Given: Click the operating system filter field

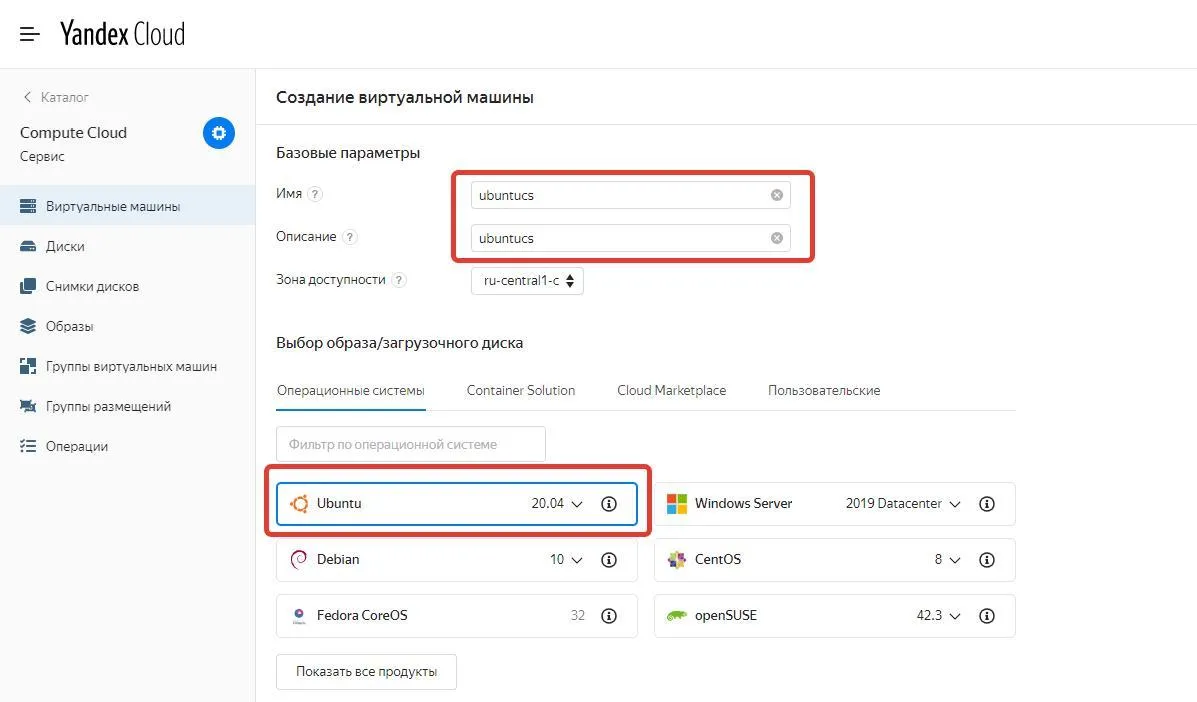Looking at the screenshot, I should click(411, 444).
